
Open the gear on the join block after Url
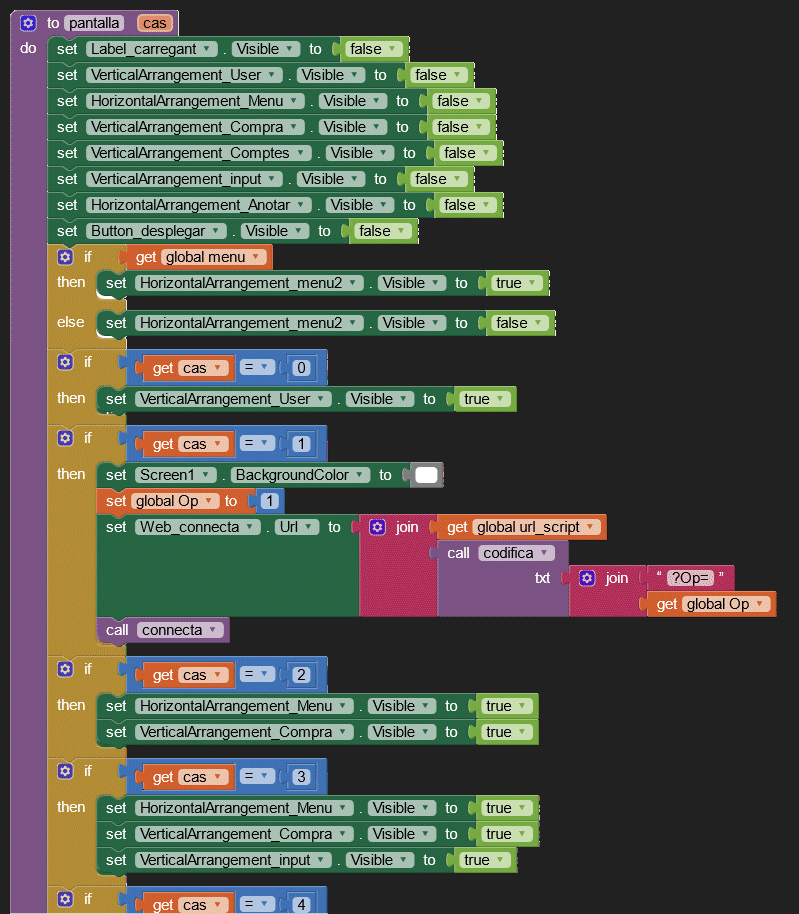coord(378,527)
